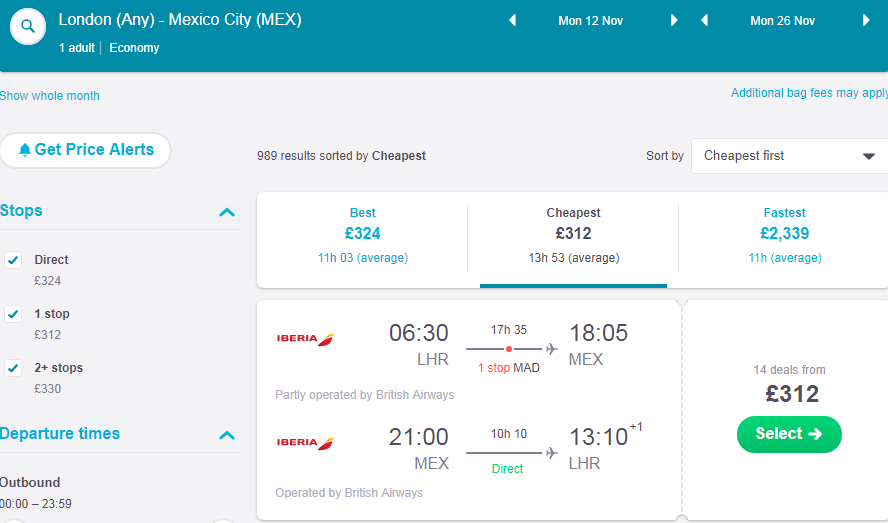Open Additional bag fees may apply link
The width and height of the screenshot is (888, 523).
[809, 93]
